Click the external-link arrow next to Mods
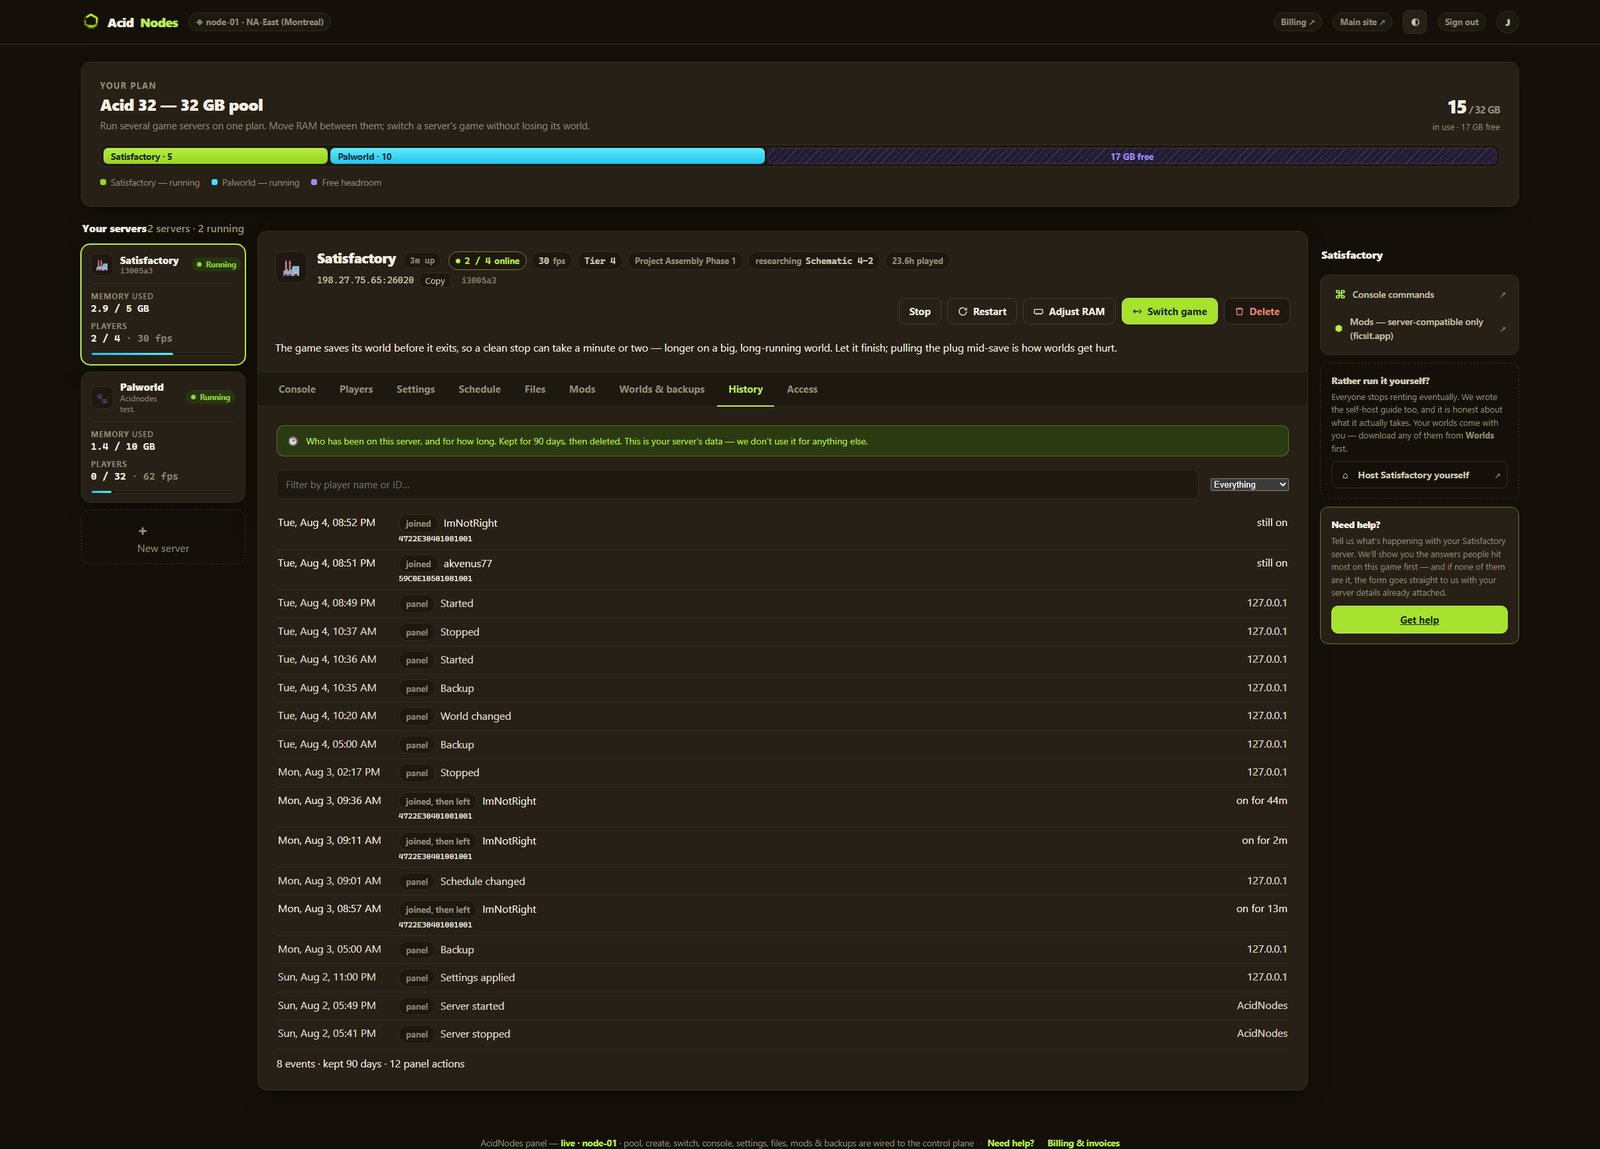The width and height of the screenshot is (1600, 1149). coord(1502,328)
